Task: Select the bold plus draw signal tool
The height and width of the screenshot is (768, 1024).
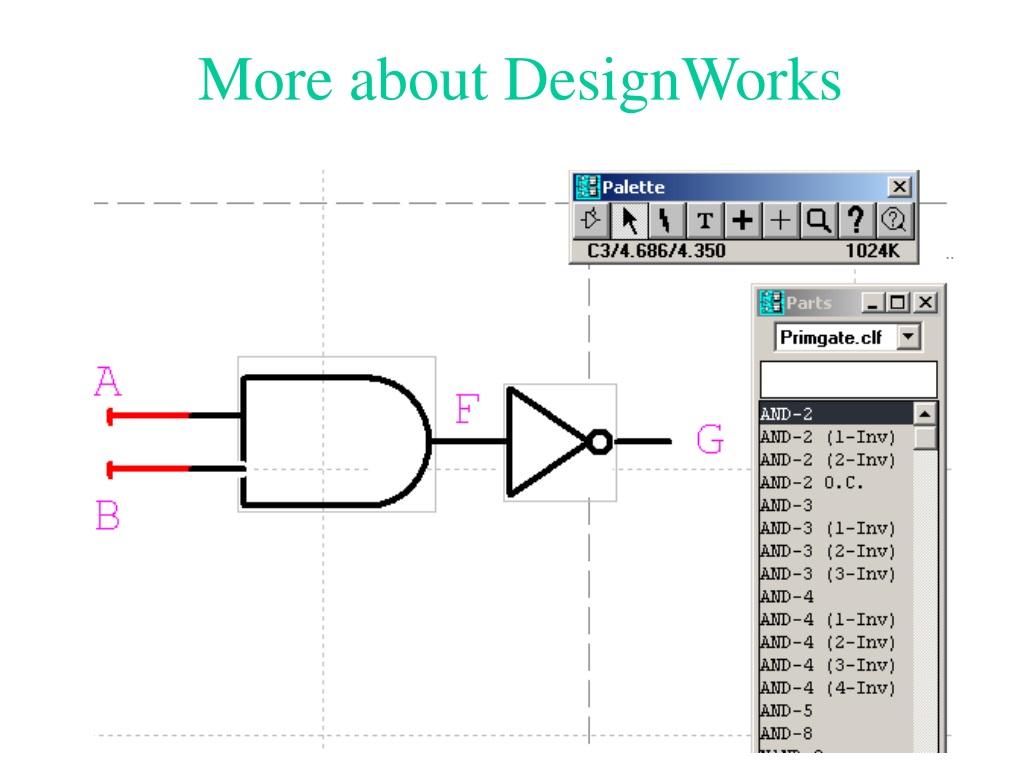Action: (x=742, y=220)
